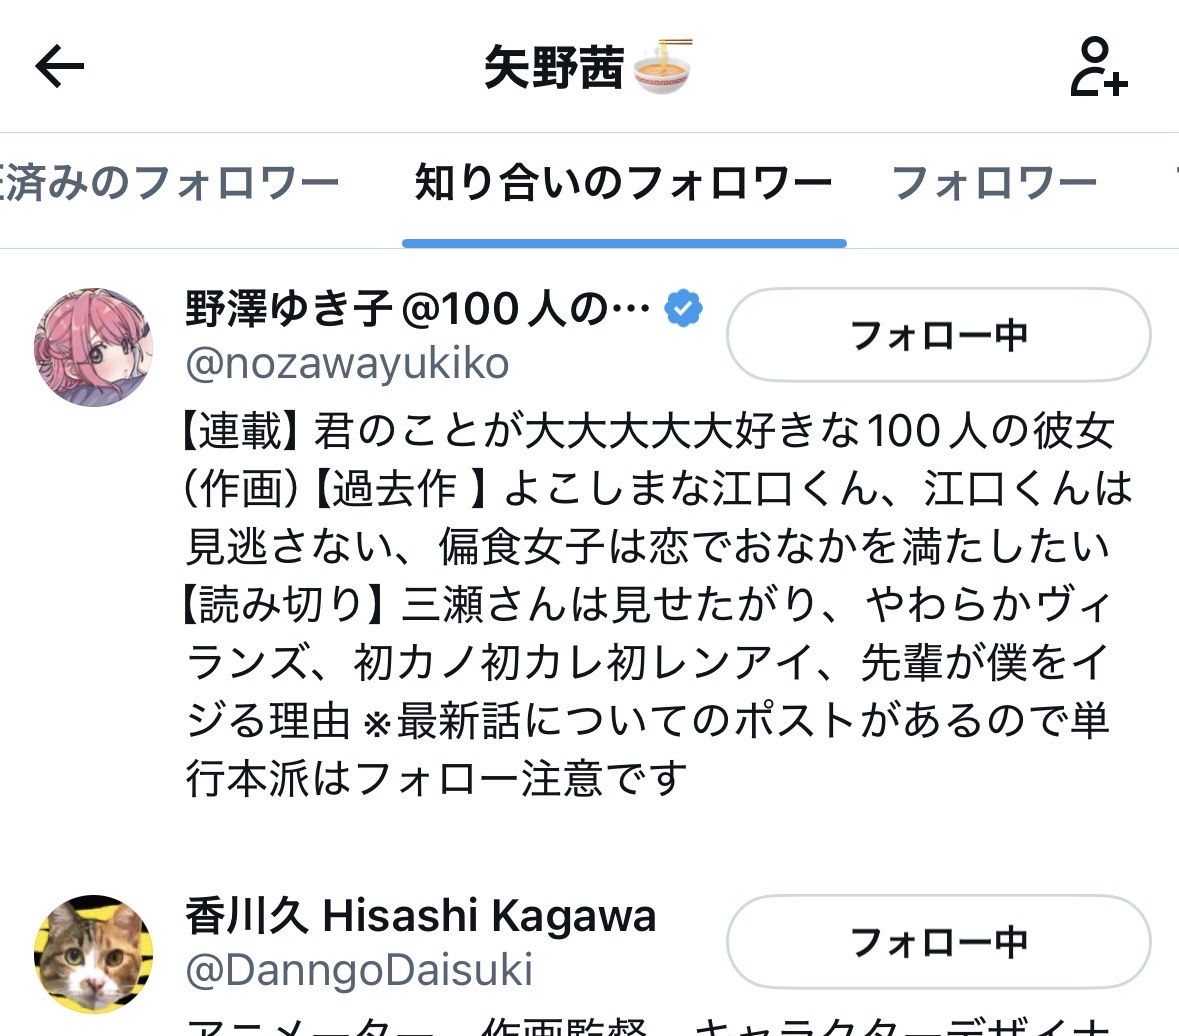Go back using the left arrow

[59, 66]
